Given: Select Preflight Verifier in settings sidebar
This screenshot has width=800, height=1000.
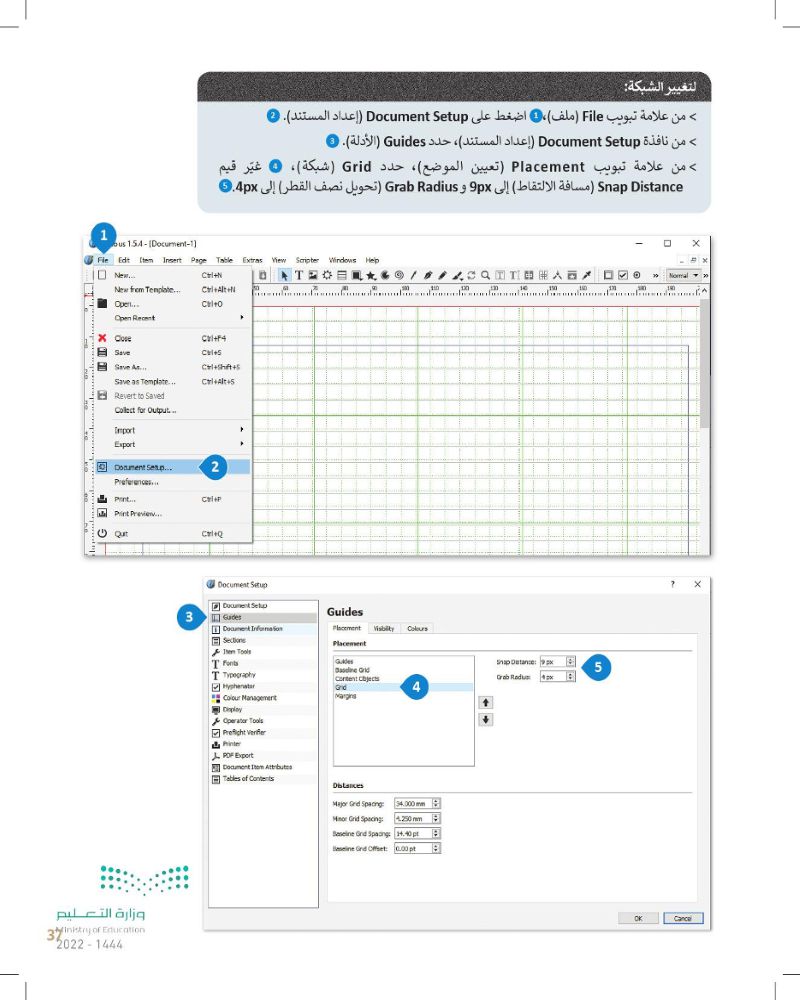Looking at the screenshot, I should tap(263, 733).
